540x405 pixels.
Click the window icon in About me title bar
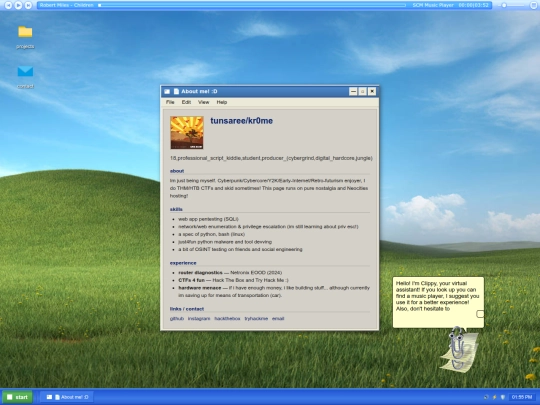click(x=167, y=91)
